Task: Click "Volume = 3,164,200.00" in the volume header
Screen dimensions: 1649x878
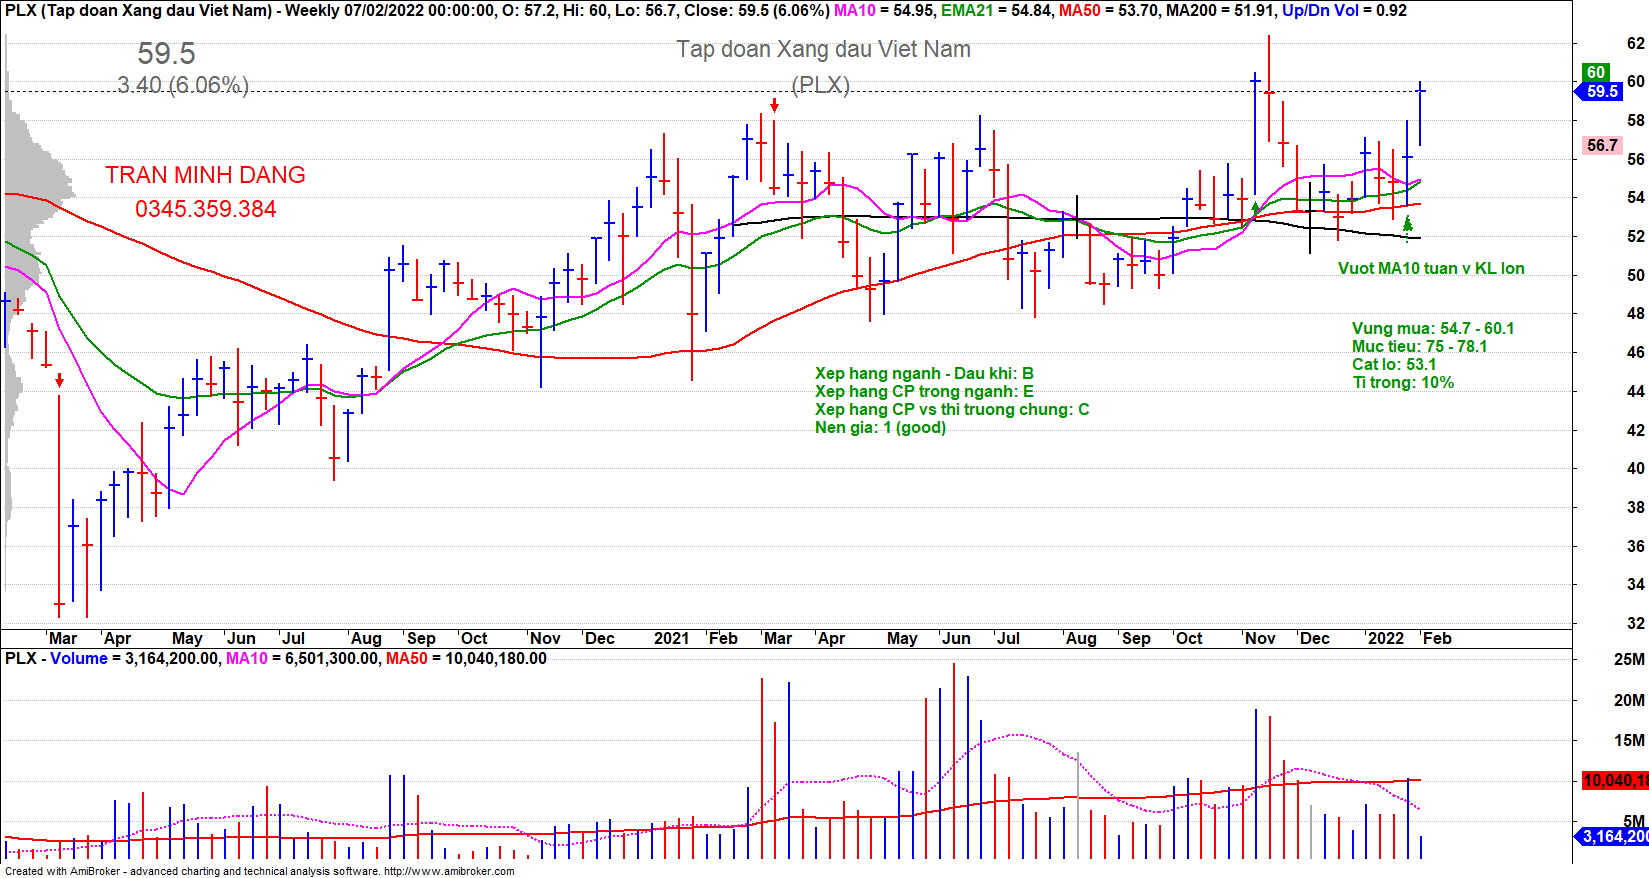Action: point(134,658)
